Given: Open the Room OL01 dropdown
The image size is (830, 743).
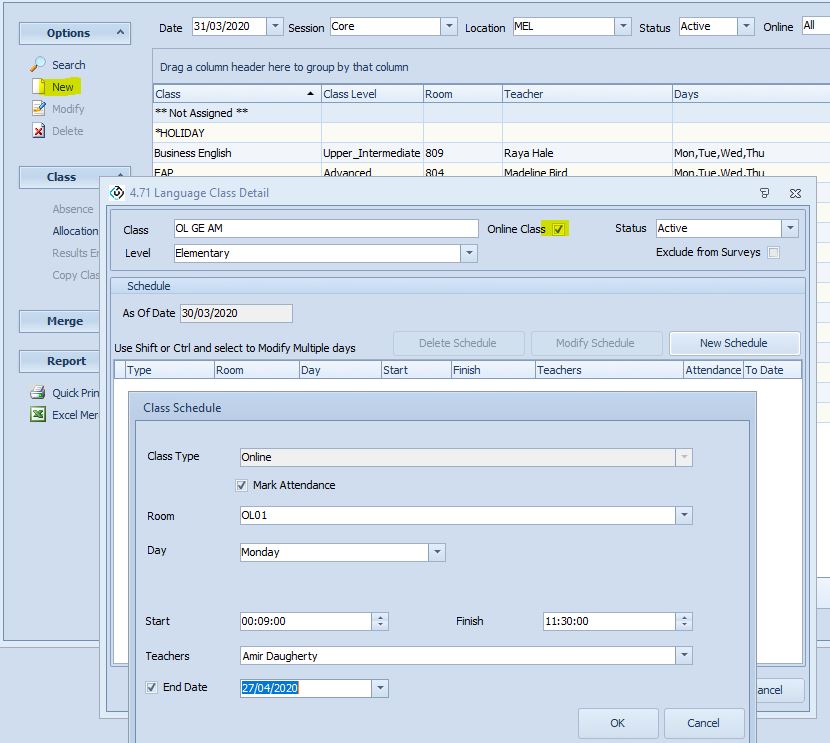Looking at the screenshot, I should tap(684, 517).
